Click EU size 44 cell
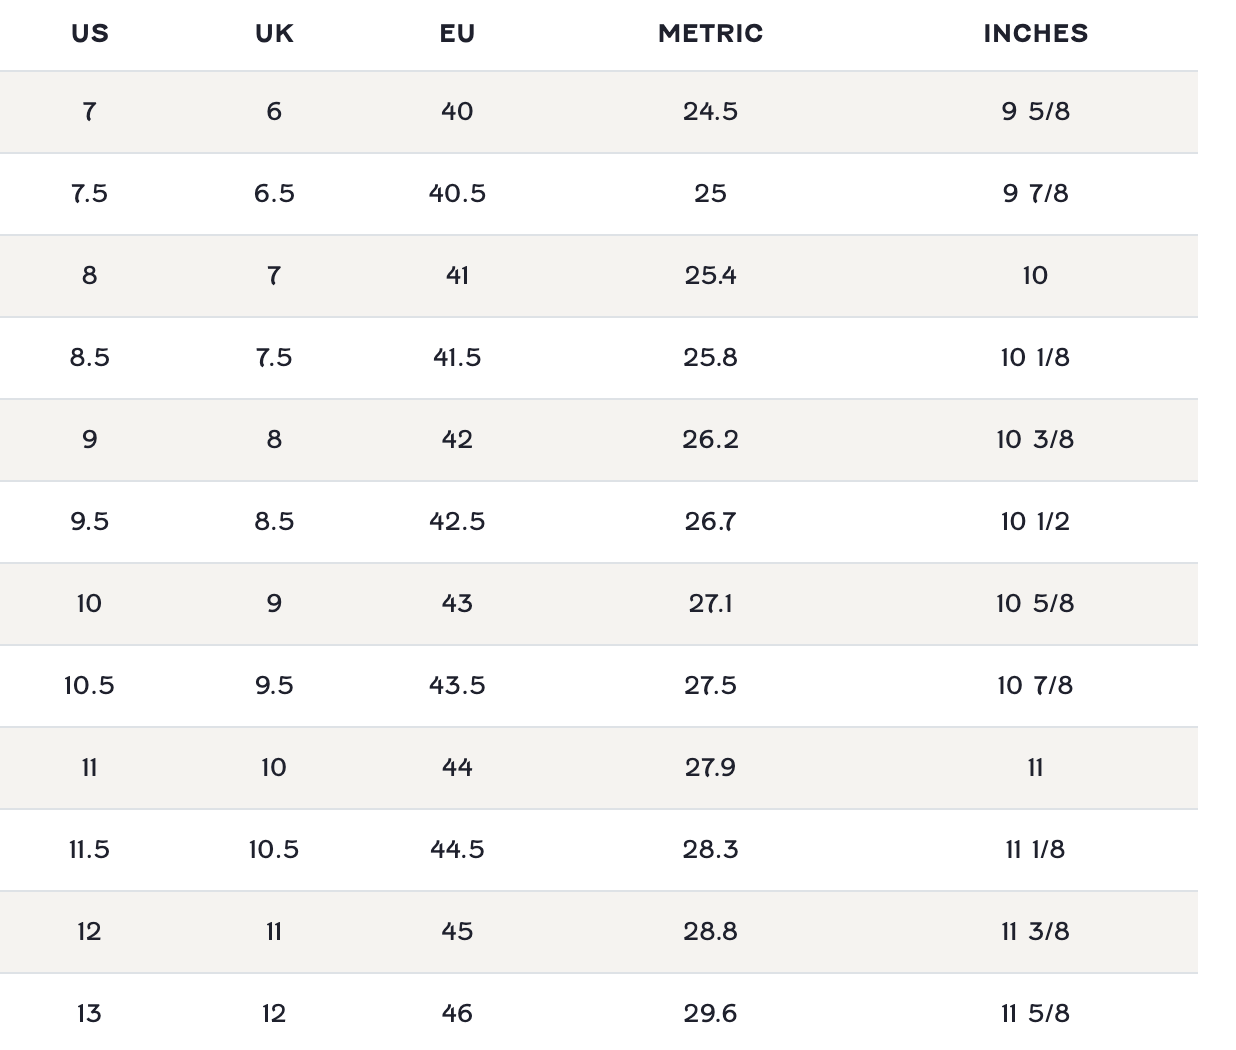1236x1050 pixels. pos(457,767)
